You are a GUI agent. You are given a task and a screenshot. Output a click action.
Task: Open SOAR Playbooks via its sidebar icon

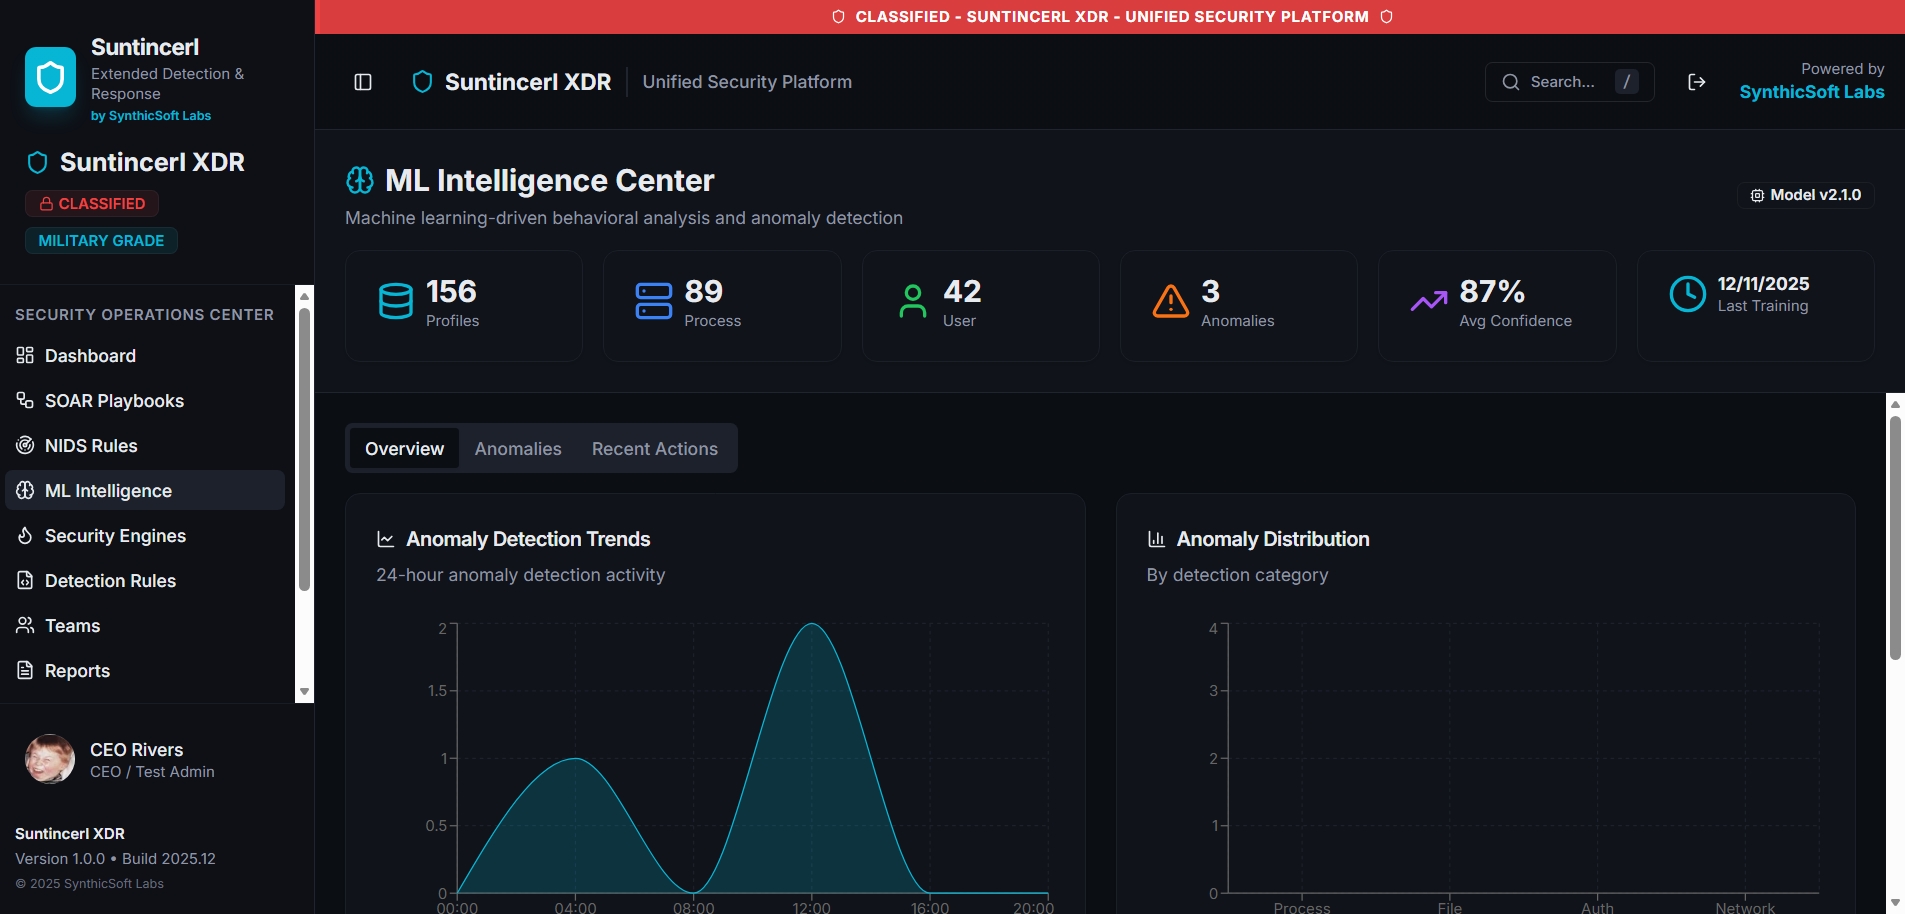25,400
